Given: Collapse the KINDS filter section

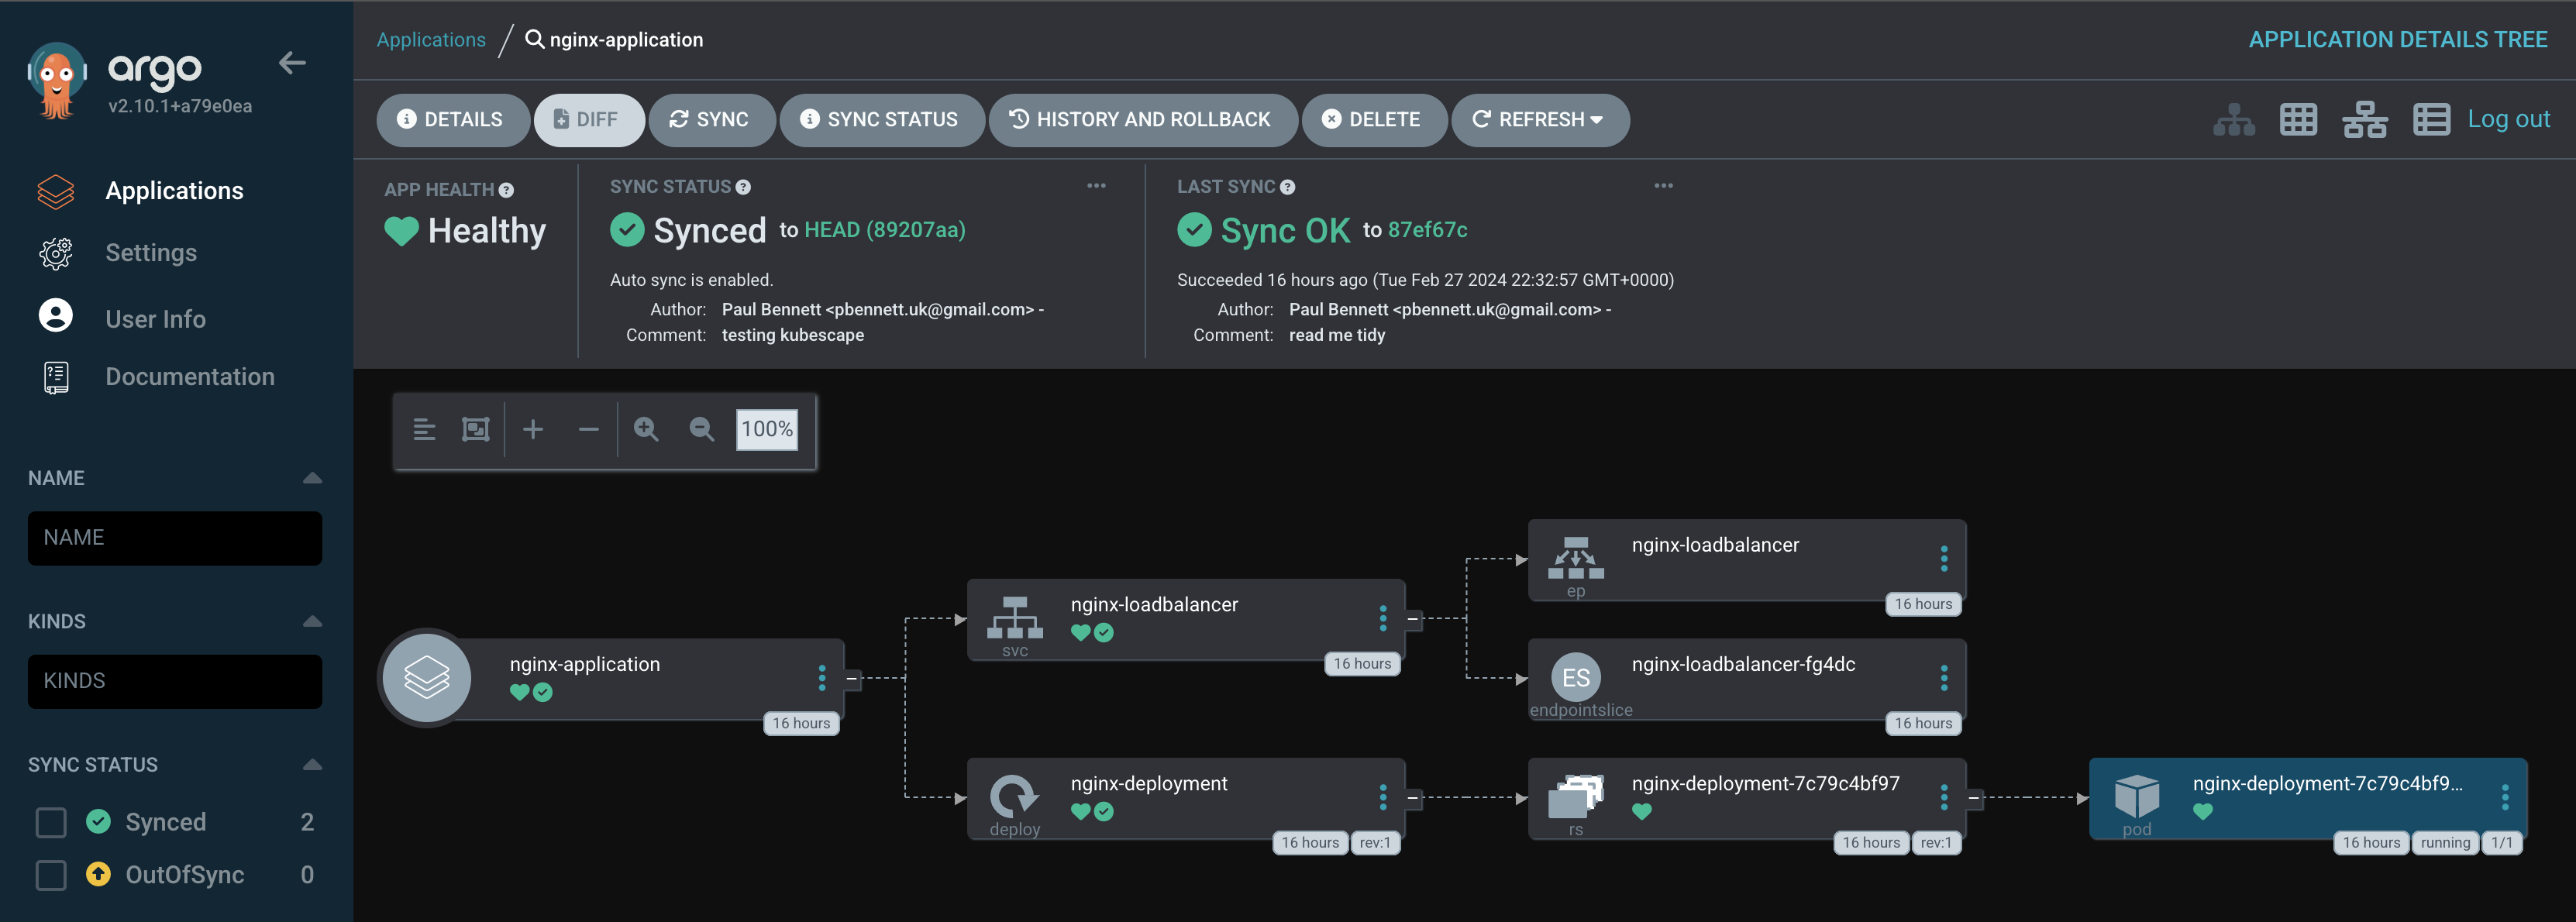Looking at the screenshot, I should (x=312, y=621).
